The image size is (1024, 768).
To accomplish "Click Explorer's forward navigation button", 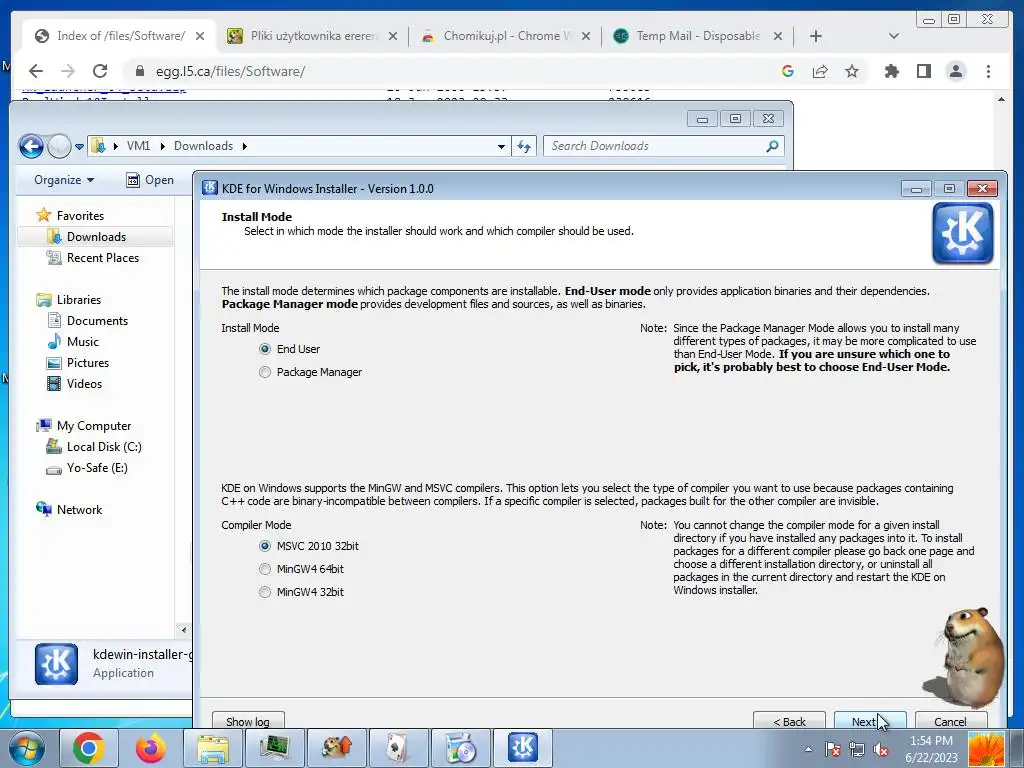I will pyautogui.click(x=59, y=146).
